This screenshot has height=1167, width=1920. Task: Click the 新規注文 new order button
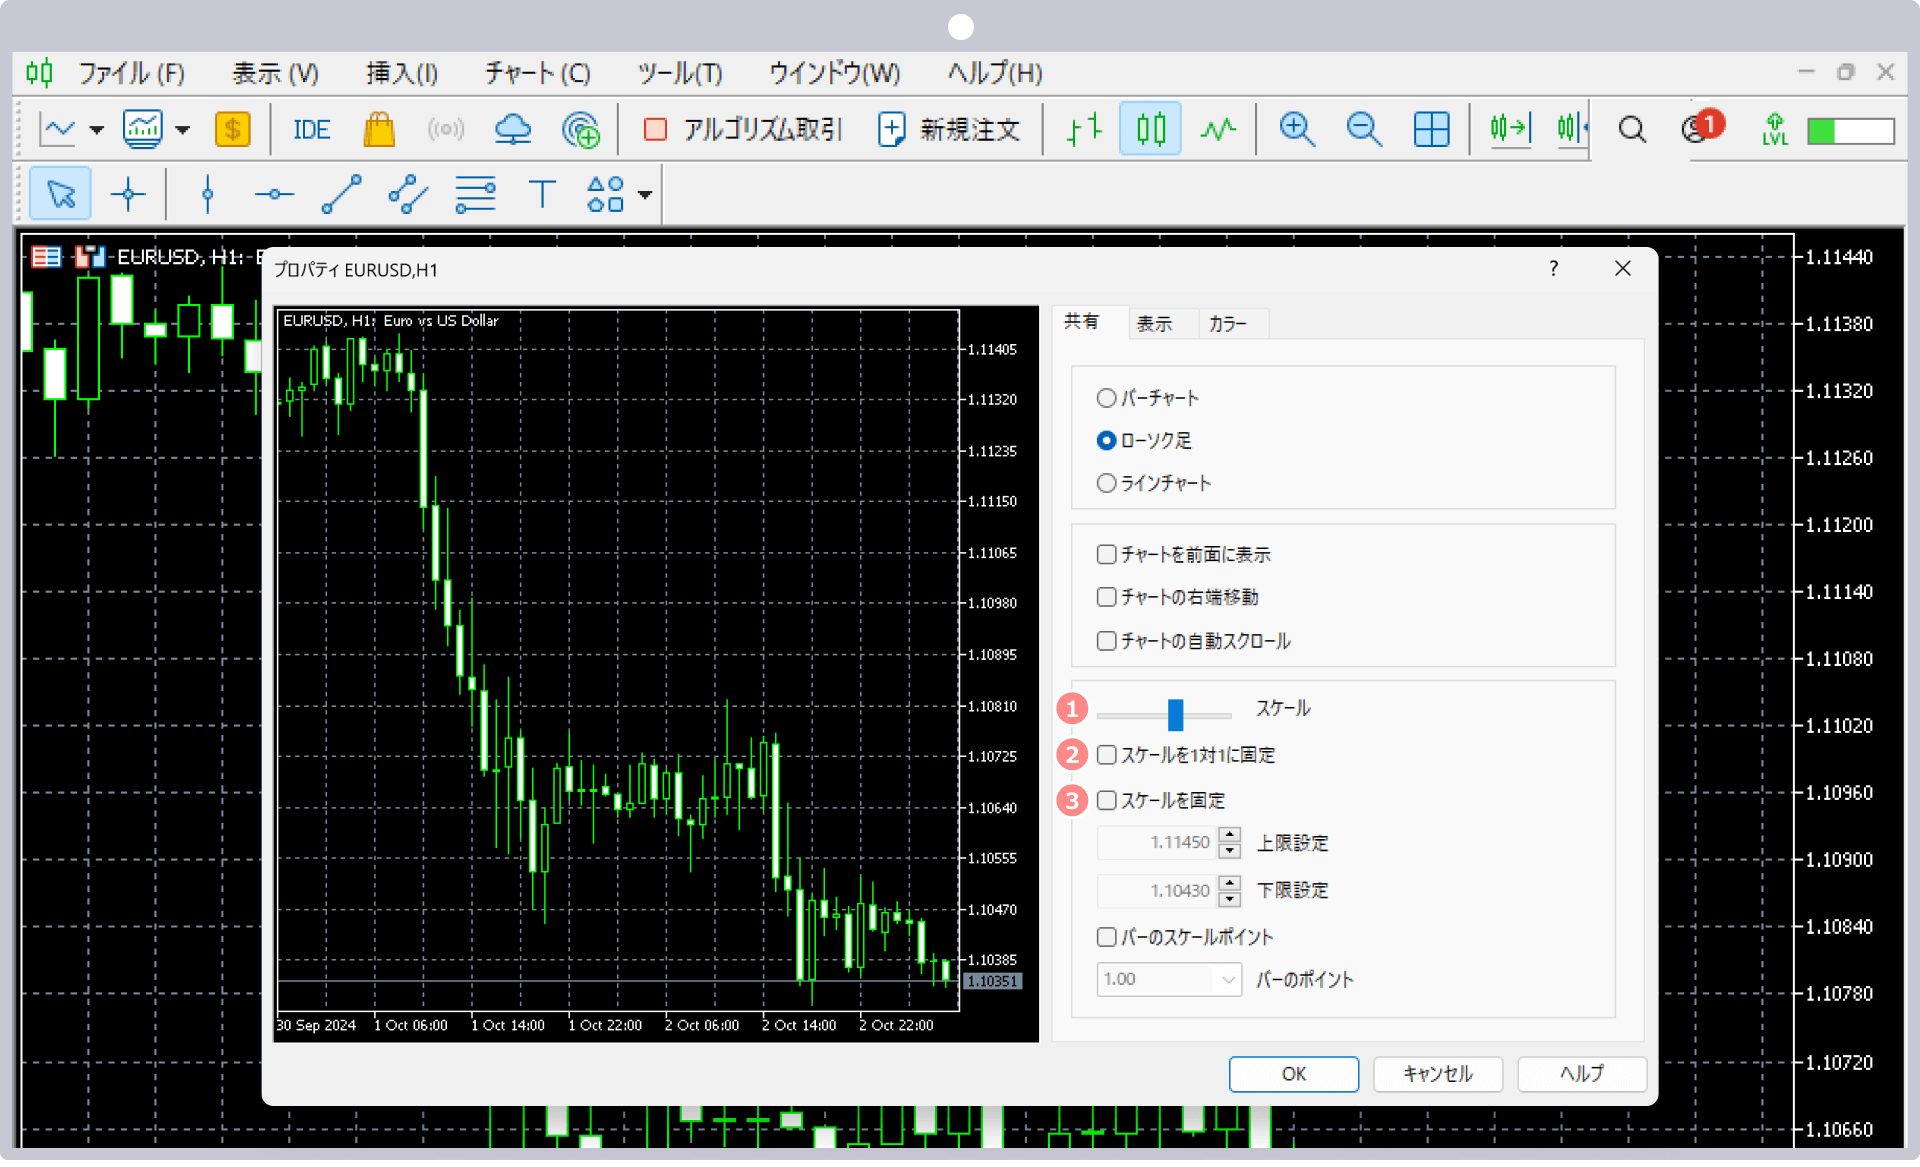pos(948,130)
